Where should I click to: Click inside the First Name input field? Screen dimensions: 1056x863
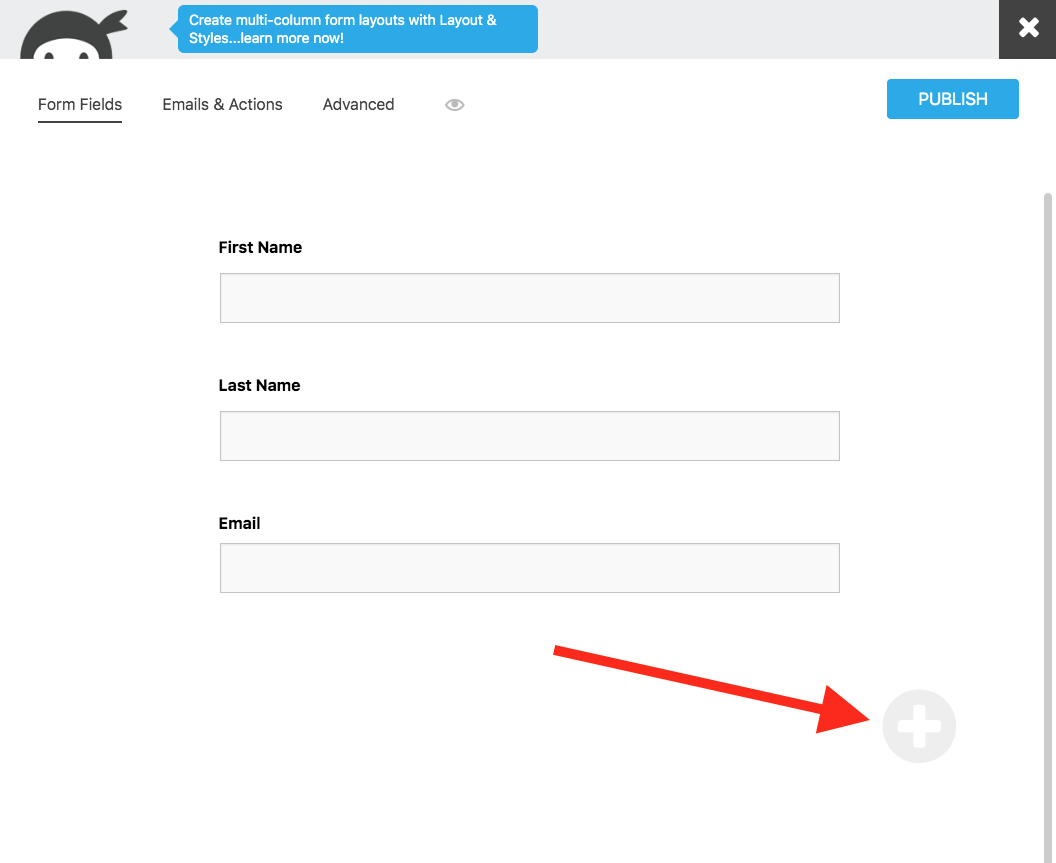click(x=529, y=297)
